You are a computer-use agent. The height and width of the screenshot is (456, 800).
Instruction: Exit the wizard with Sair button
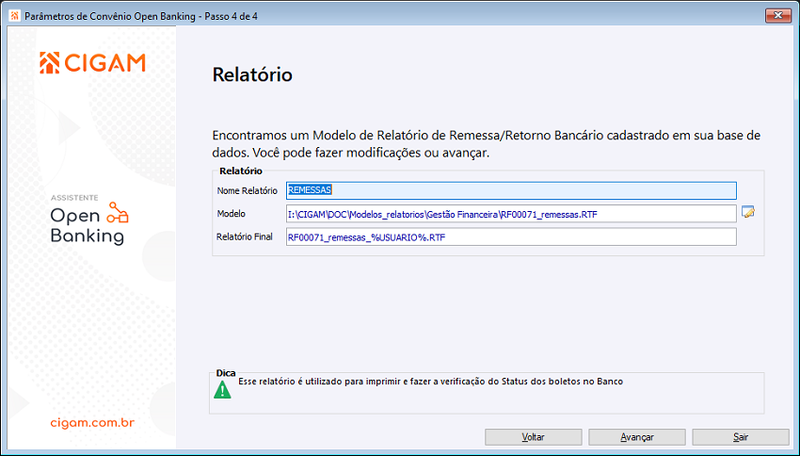tap(740, 437)
